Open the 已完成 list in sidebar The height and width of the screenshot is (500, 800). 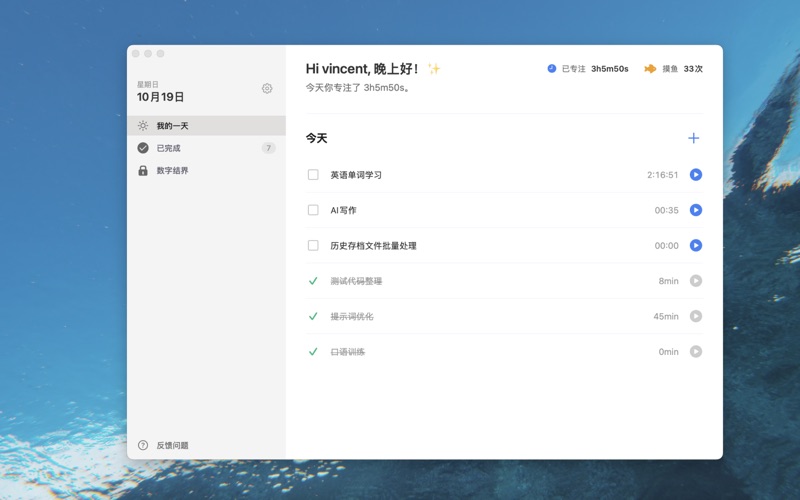(168, 148)
